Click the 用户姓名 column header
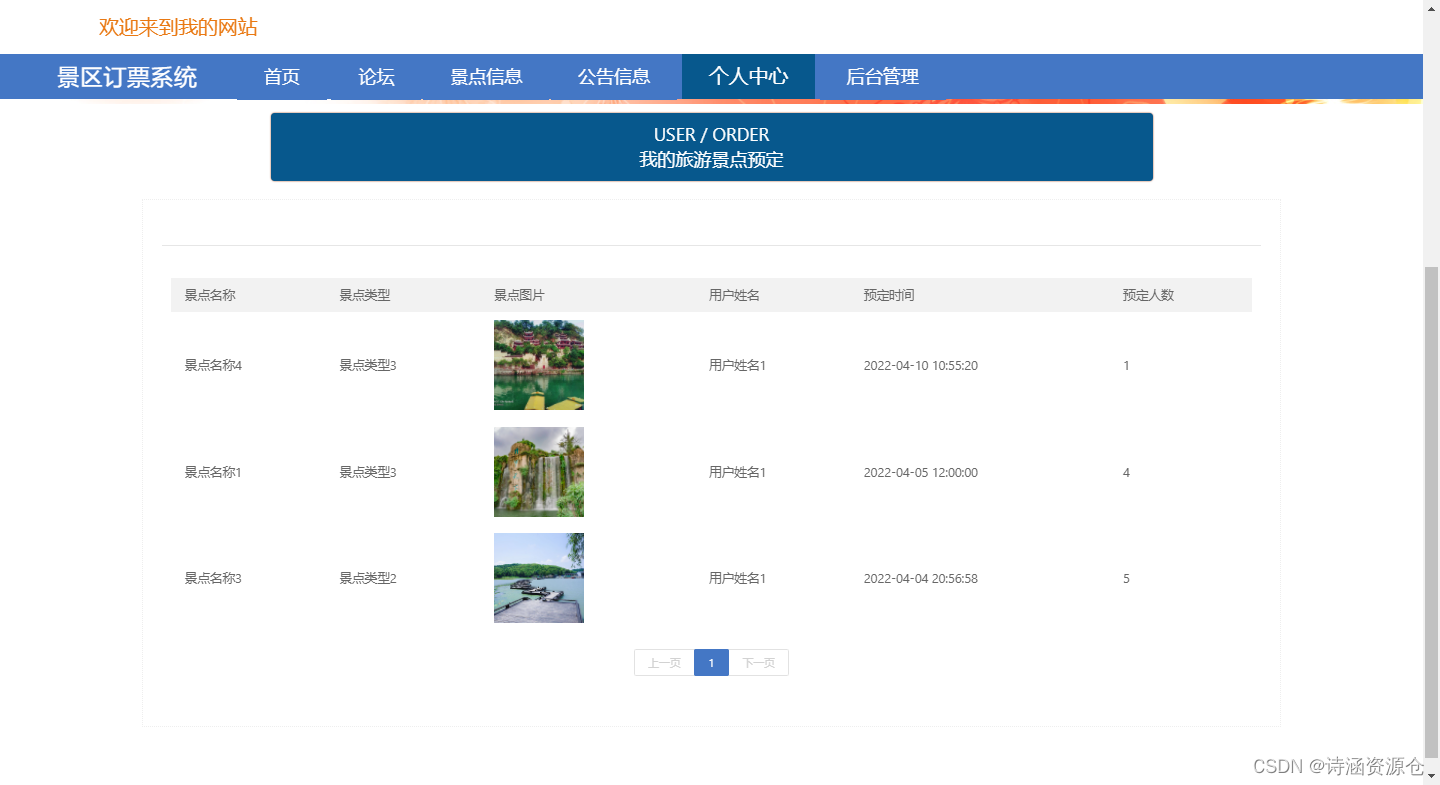Image resolution: width=1440 pixels, height=785 pixels. point(734,295)
